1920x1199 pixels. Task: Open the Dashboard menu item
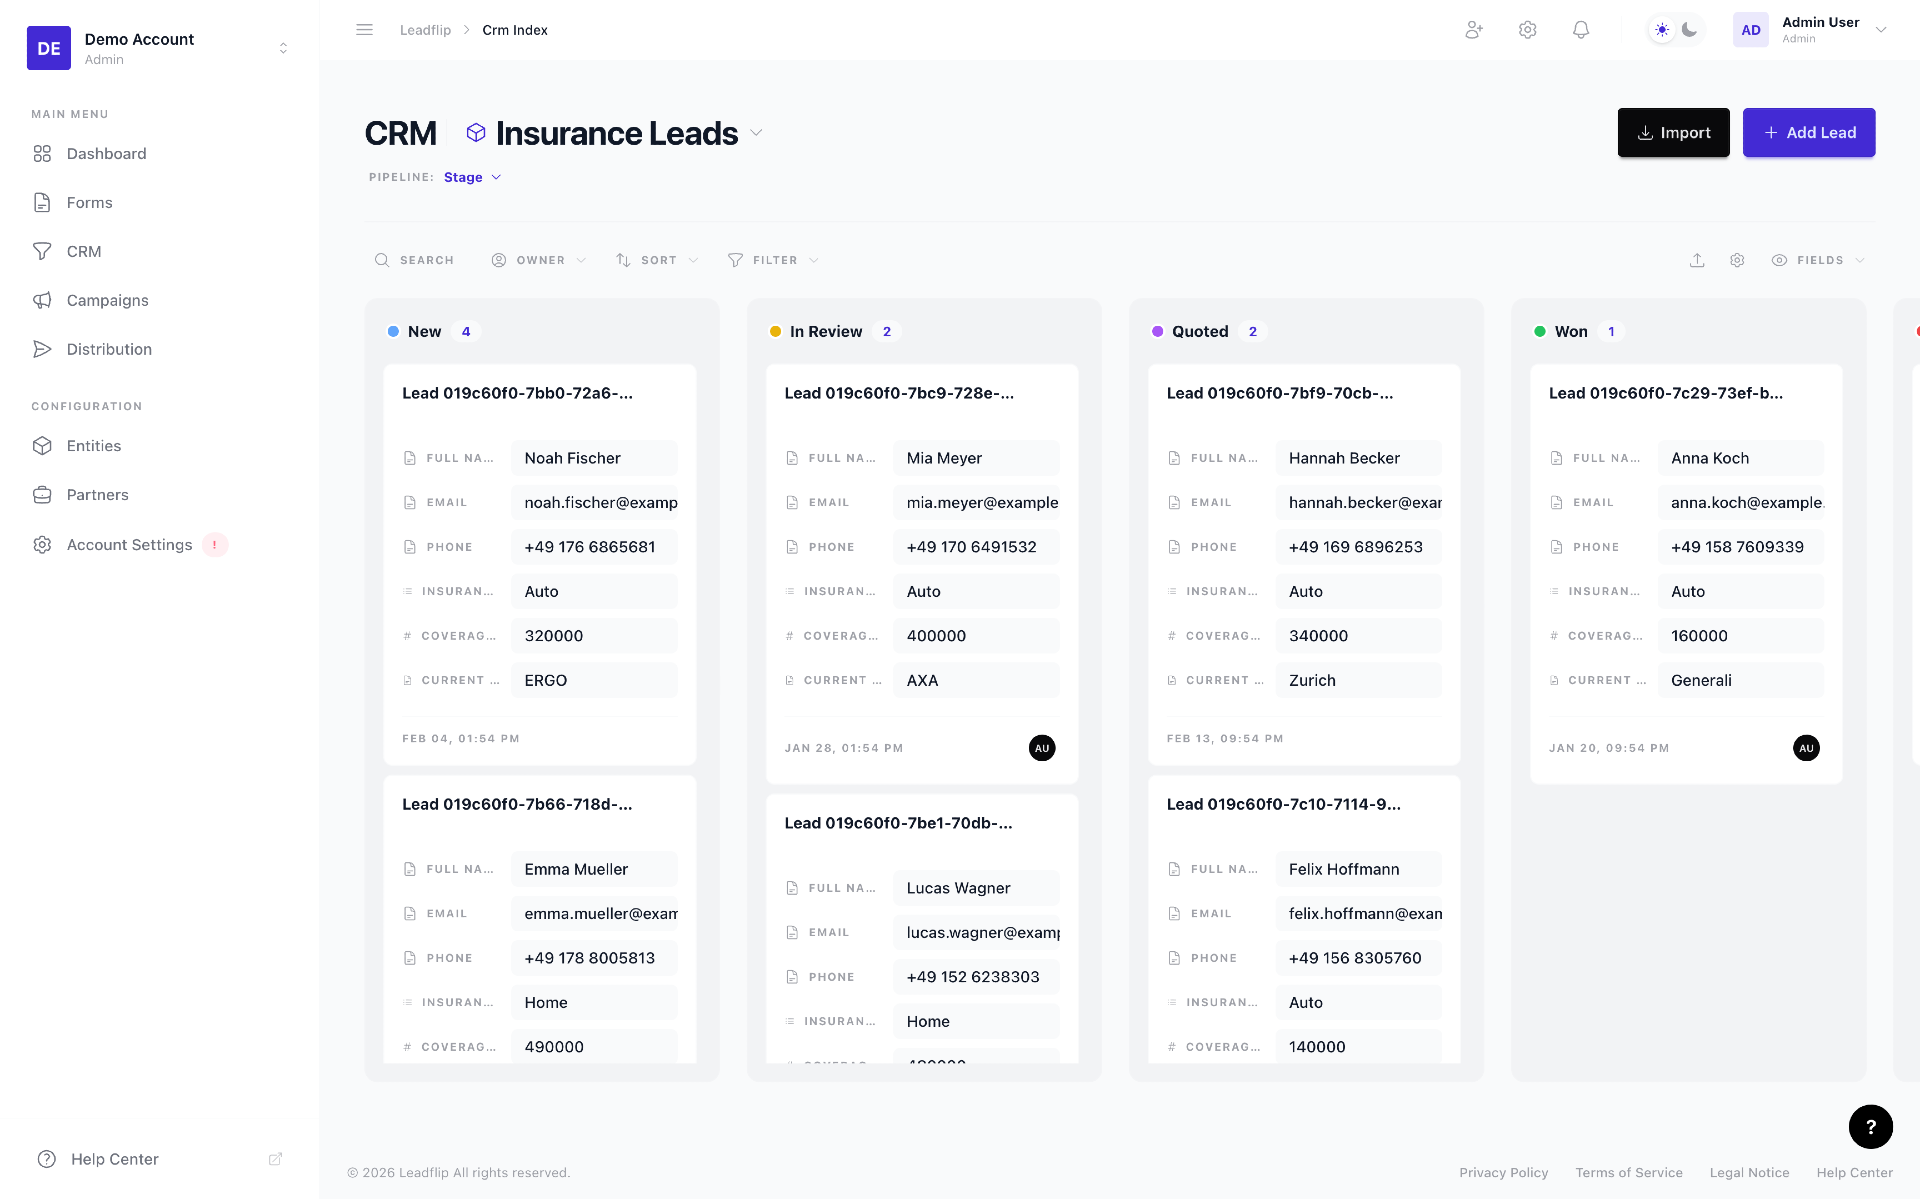coord(105,153)
